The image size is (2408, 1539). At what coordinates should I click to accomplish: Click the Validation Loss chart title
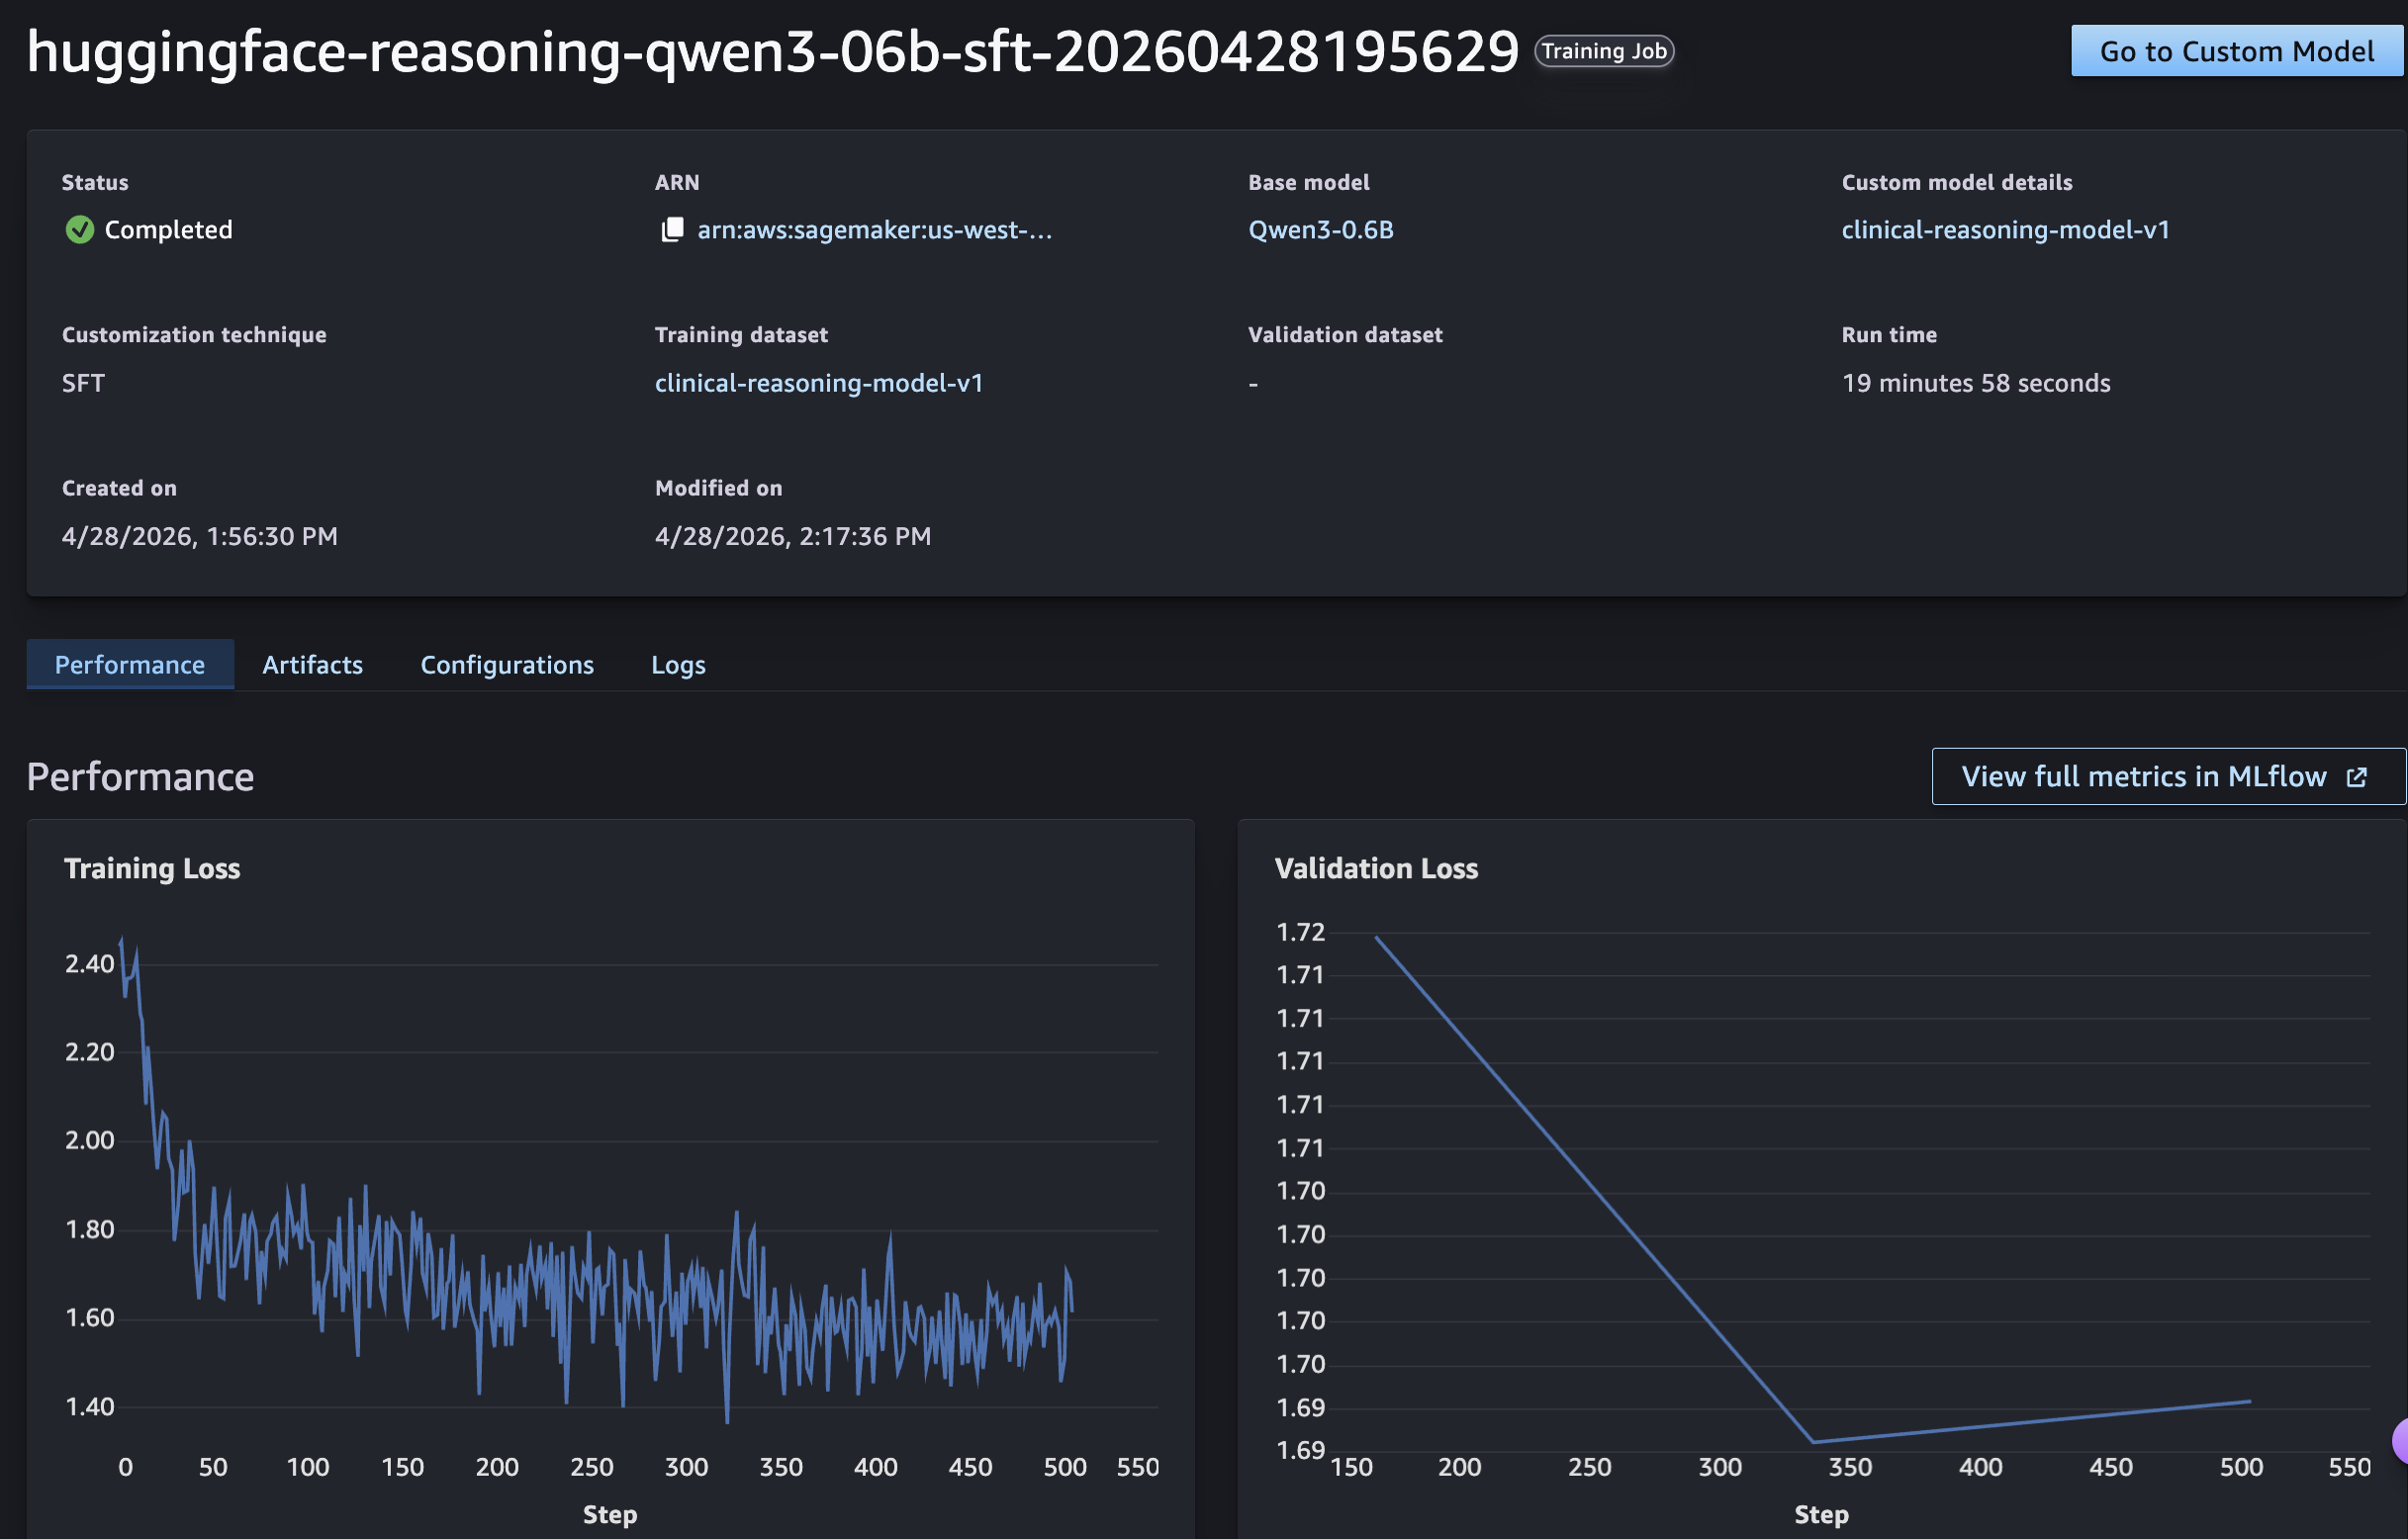tap(1376, 868)
